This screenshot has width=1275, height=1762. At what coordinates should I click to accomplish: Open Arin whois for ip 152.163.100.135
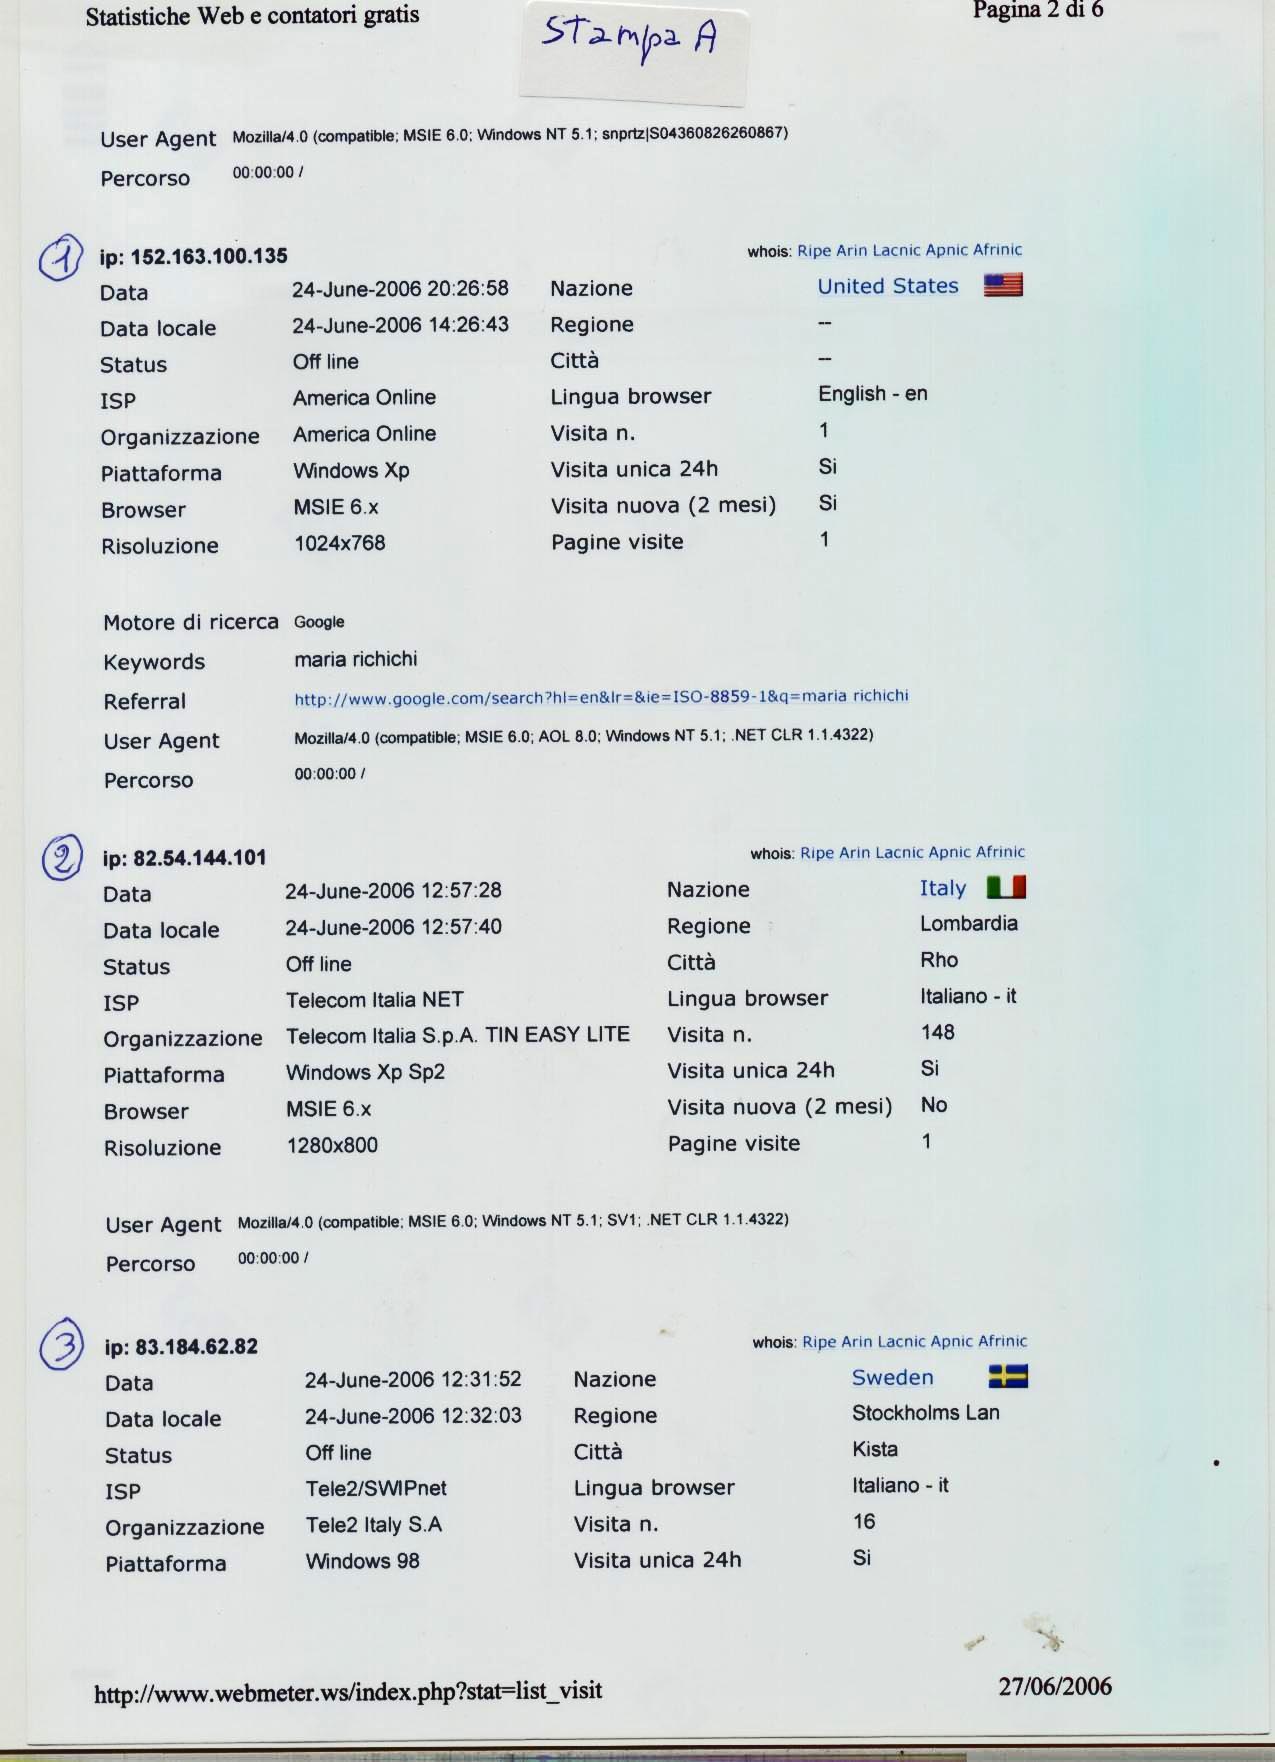[851, 250]
